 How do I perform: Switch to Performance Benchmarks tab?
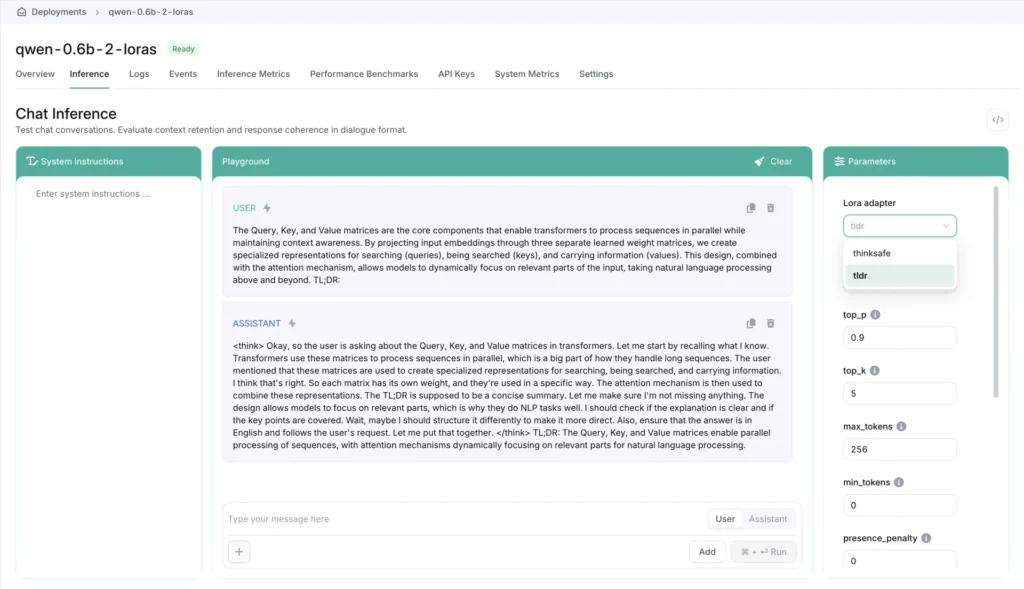364,74
